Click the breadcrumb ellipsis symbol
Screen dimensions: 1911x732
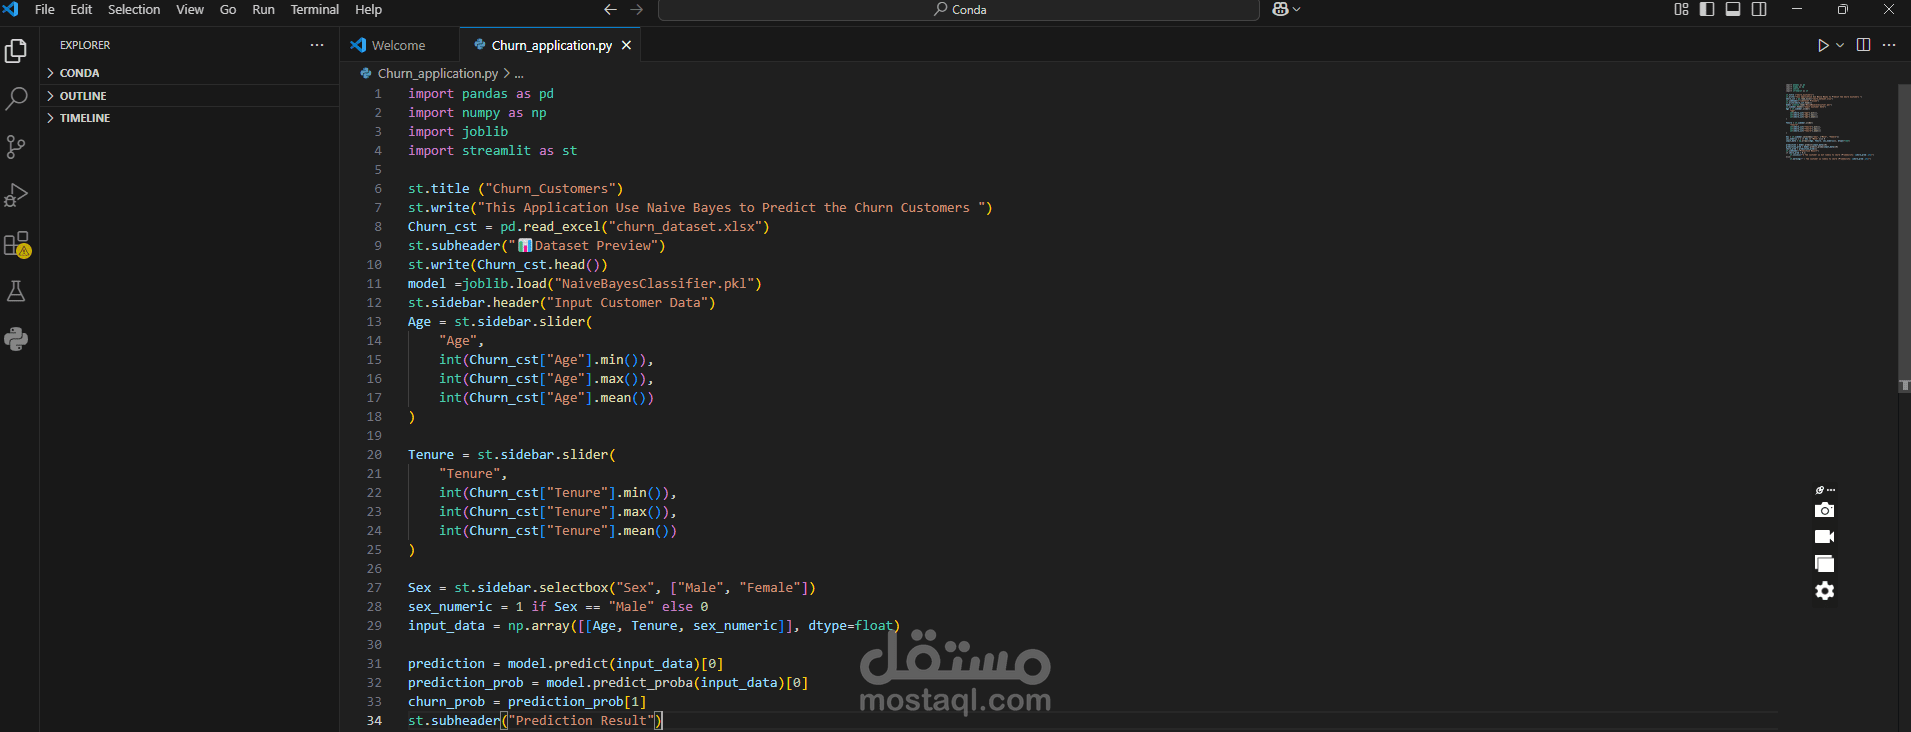tap(519, 73)
